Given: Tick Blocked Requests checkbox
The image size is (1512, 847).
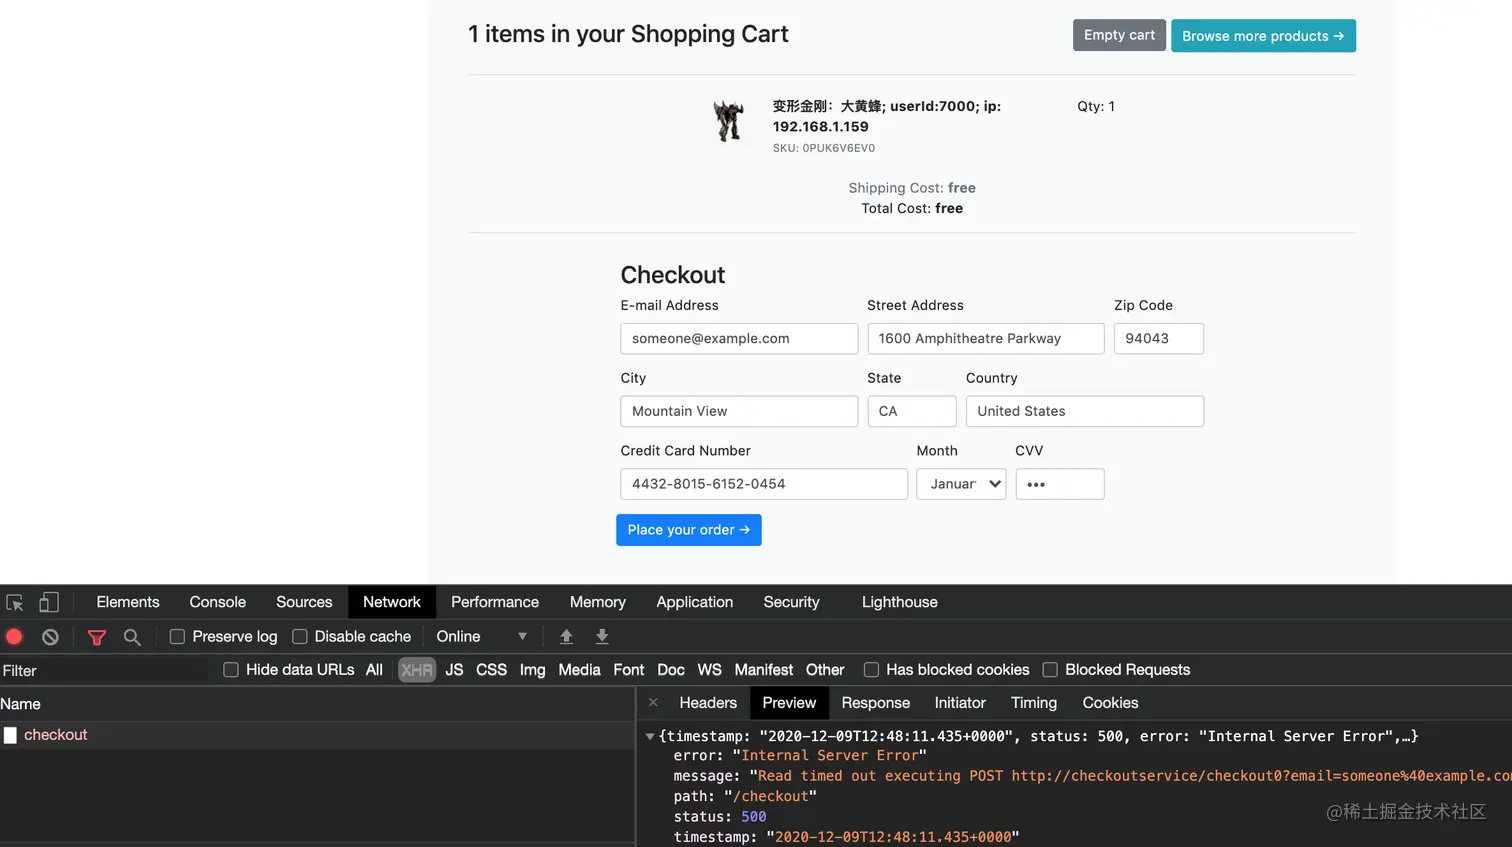Looking at the screenshot, I should (1050, 670).
